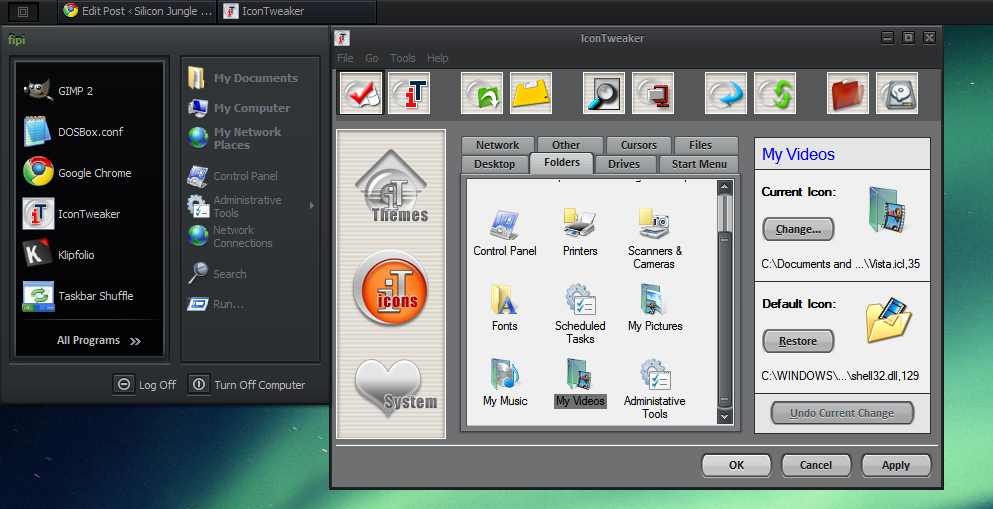Click the Apply button
The image size is (993, 509).
[896, 465]
